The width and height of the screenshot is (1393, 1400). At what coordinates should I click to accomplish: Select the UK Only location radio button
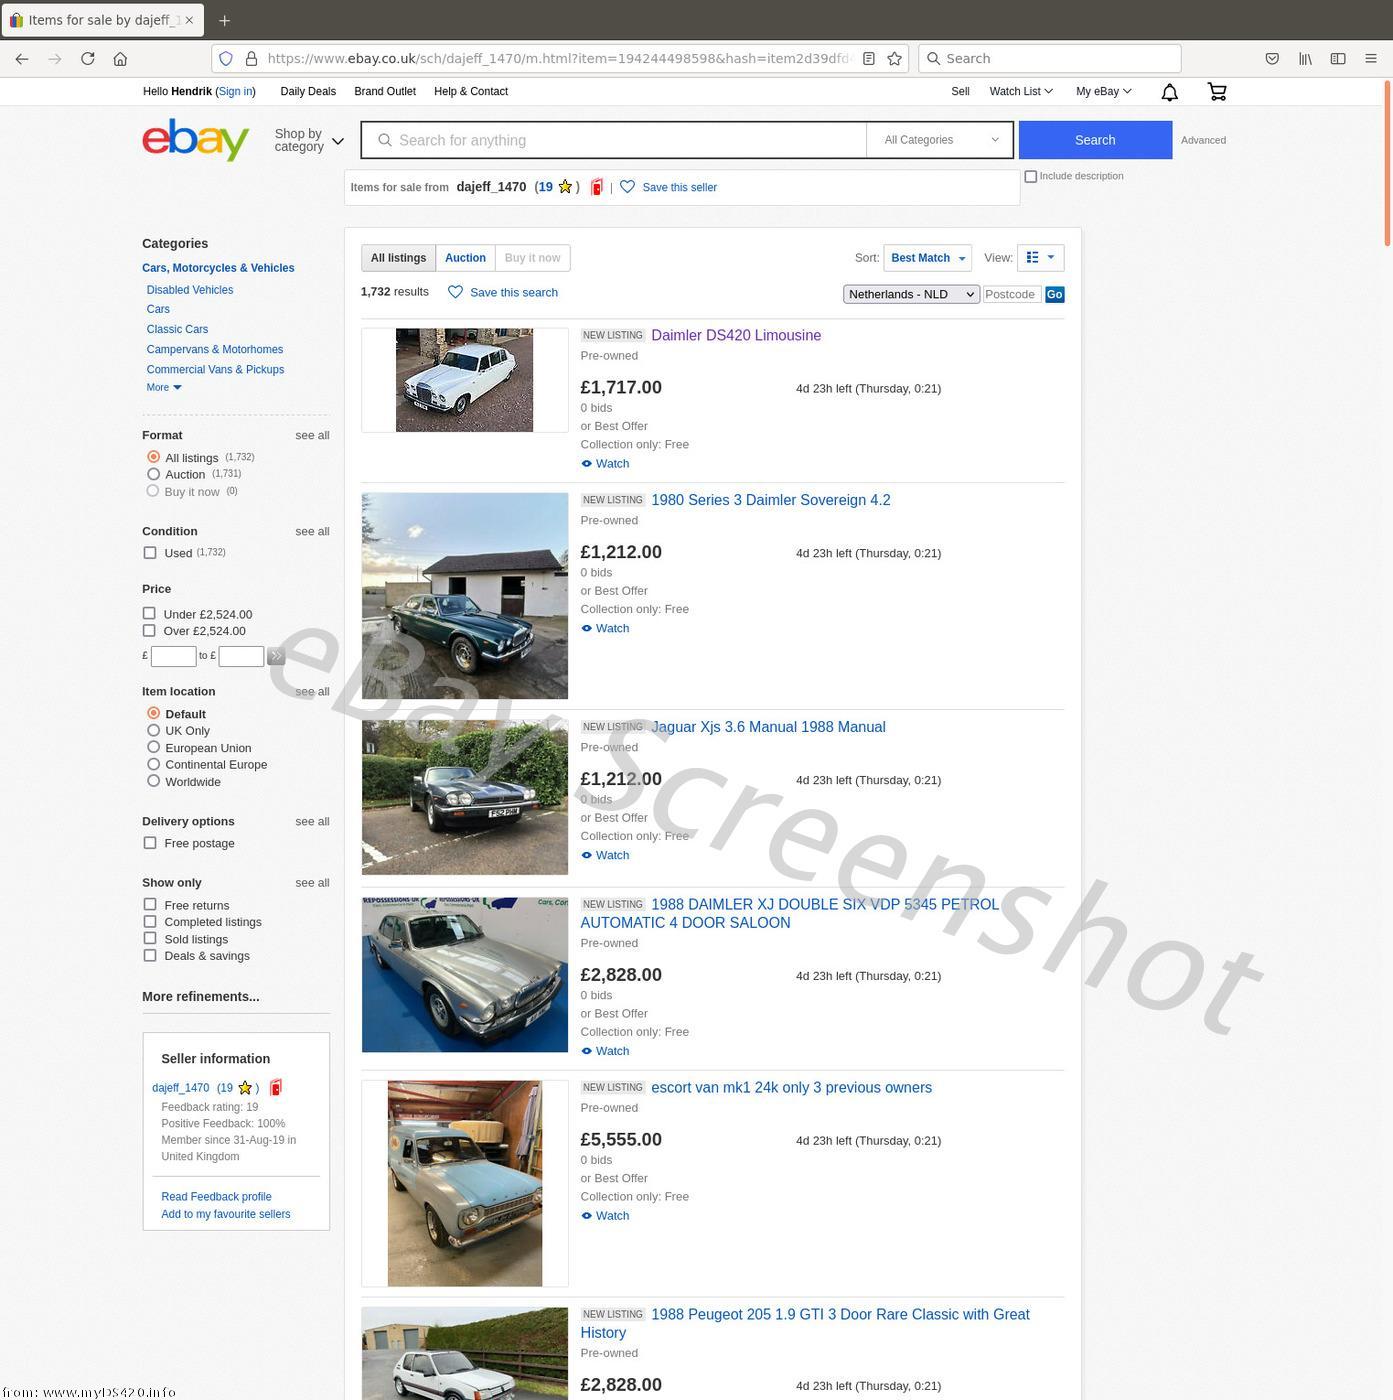[153, 730]
